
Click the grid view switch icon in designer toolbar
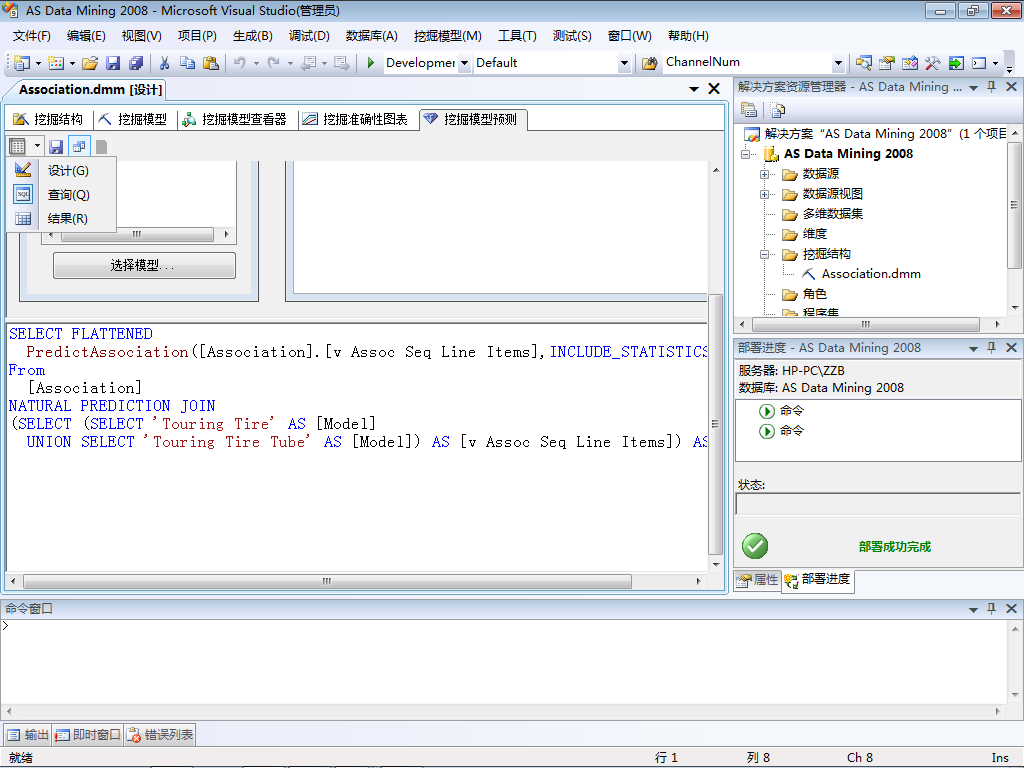18,146
